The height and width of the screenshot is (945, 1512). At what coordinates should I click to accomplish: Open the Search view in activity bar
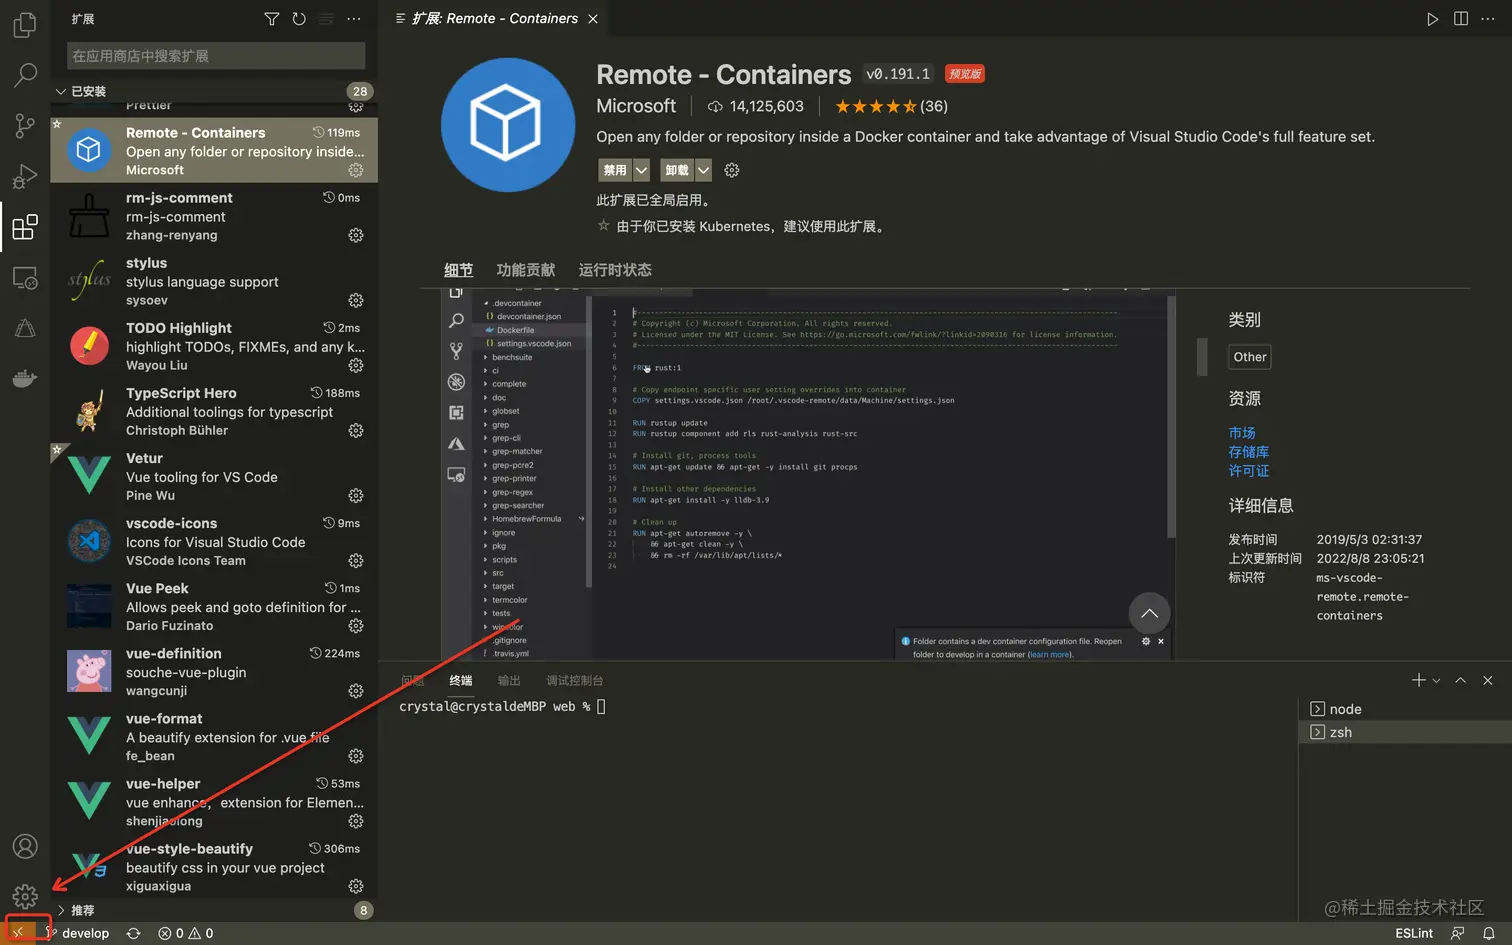(x=25, y=75)
